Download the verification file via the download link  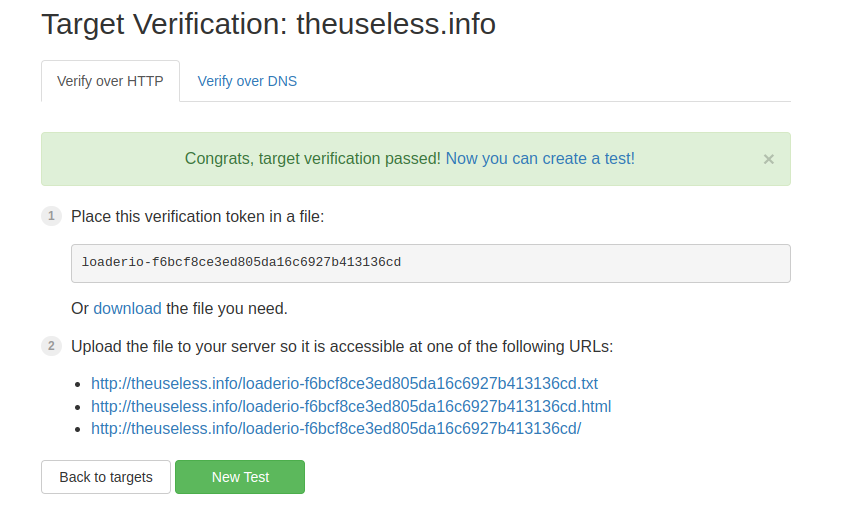click(x=127, y=308)
